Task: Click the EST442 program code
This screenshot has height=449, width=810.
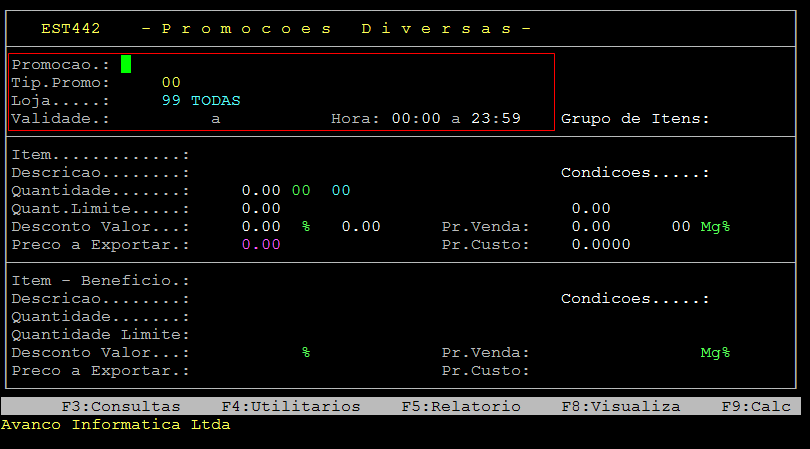Action: click(x=71, y=28)
